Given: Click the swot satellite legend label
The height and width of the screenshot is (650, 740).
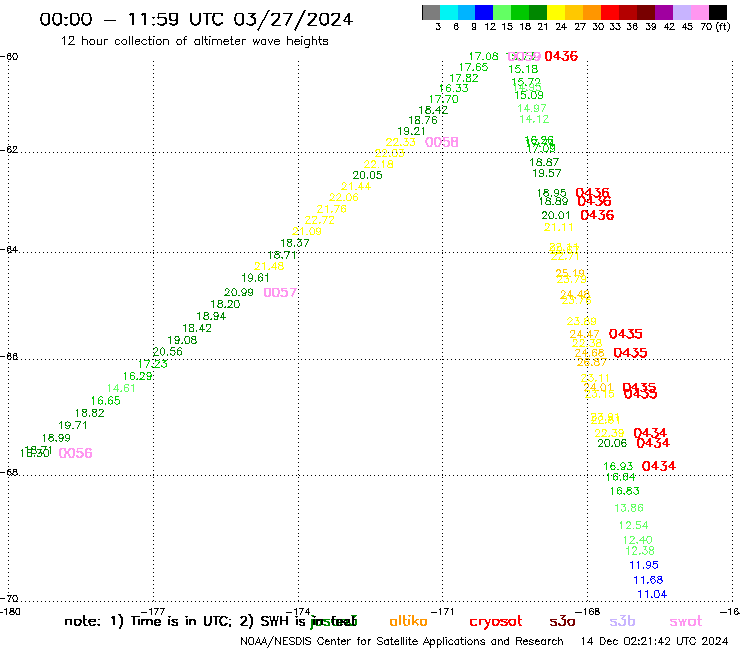Looking at the screenshot, I should tap(686, 621).
